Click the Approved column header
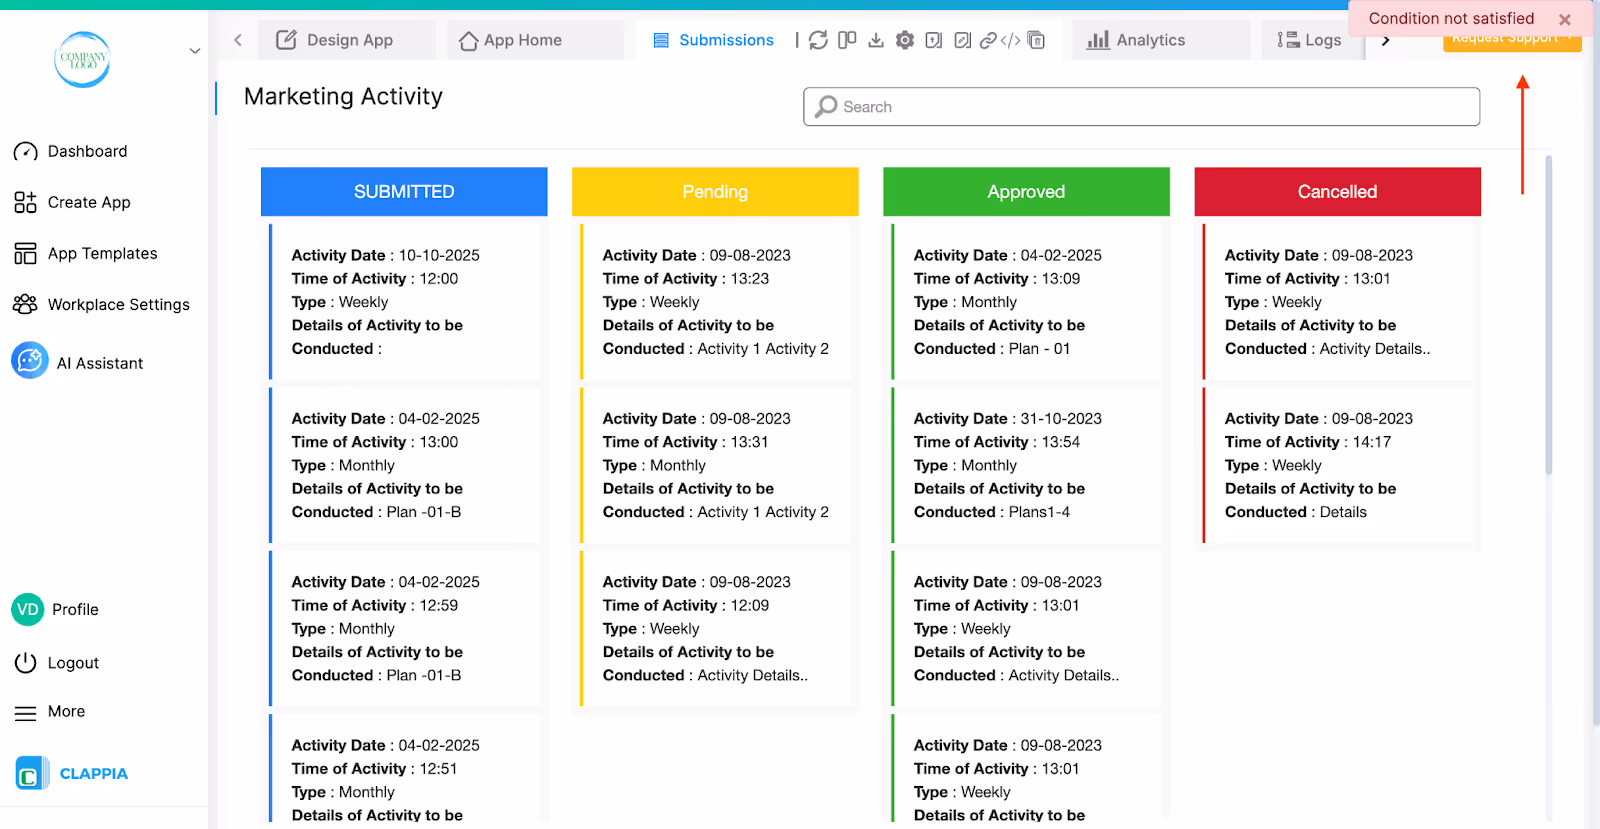 tap(1026, 192)
